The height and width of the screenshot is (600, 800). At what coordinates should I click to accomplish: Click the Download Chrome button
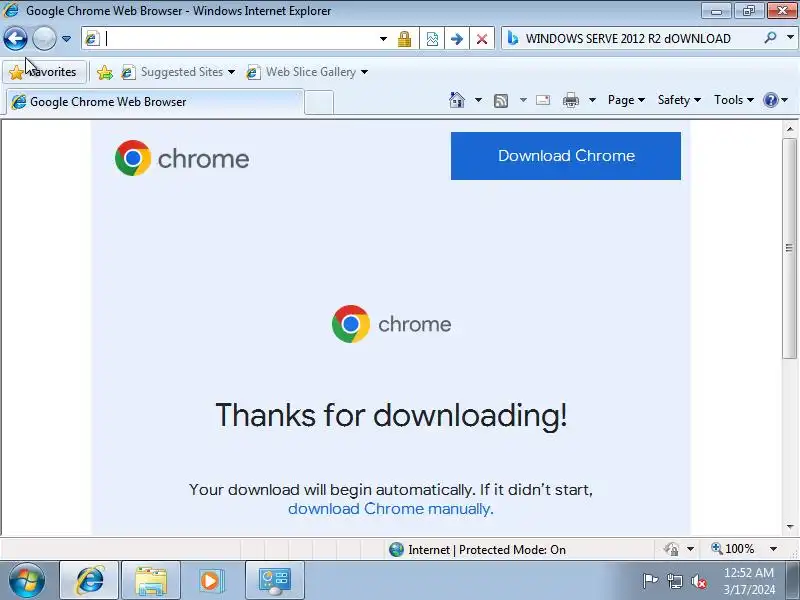[x=565, y=156]
